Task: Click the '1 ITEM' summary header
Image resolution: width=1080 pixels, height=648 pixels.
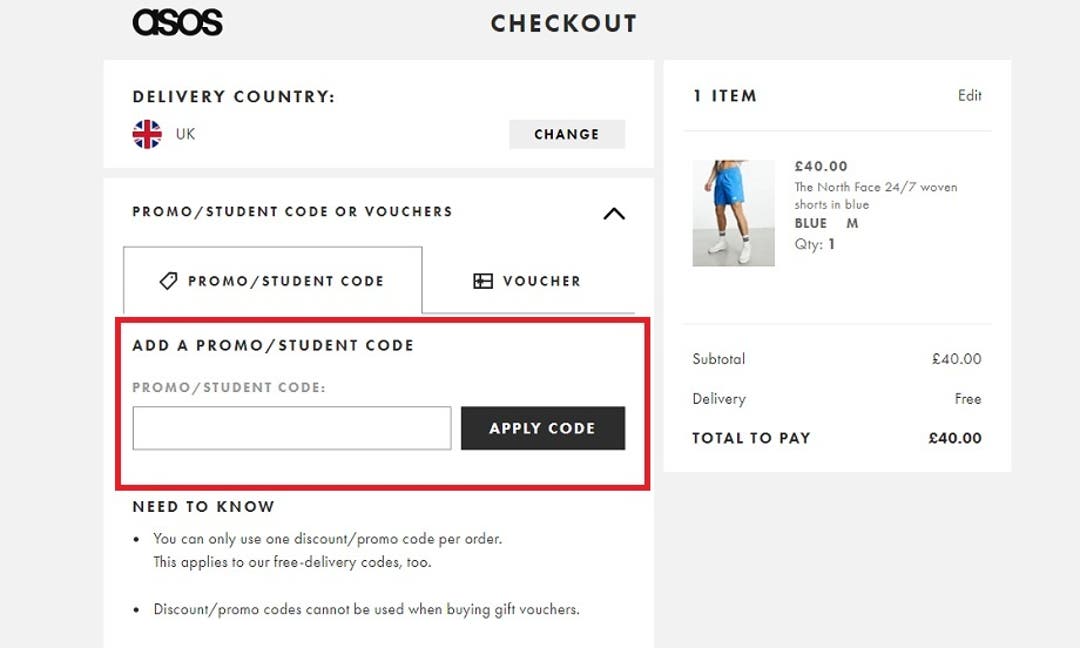Action: click(x=722, y=95)
